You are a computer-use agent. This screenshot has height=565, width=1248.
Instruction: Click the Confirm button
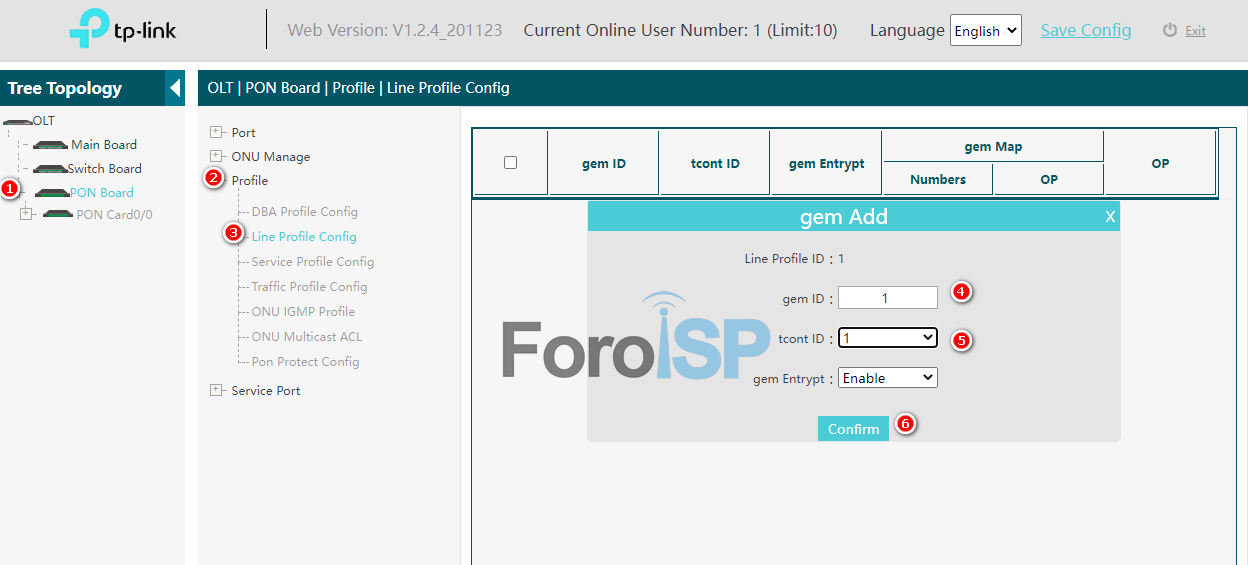click(x=853, y=429)
